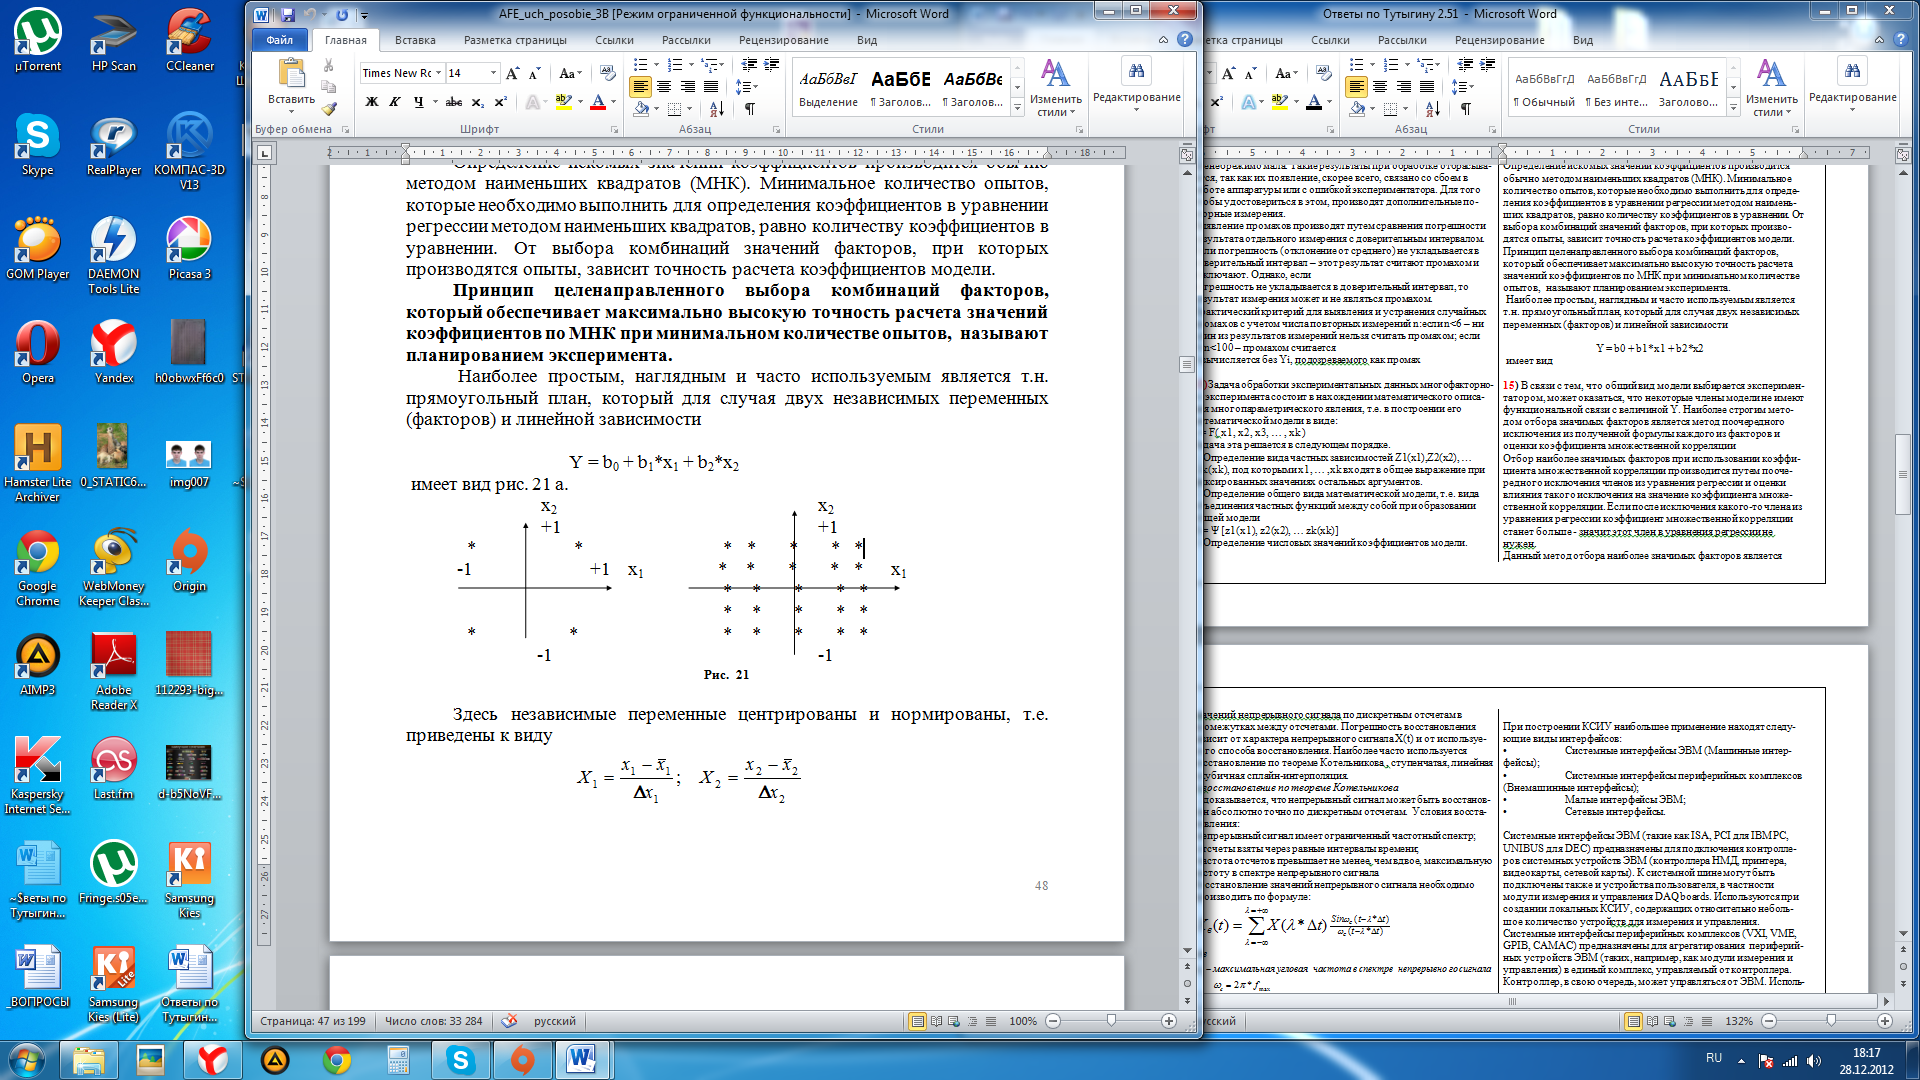The height and width of the screenshot is (1080, 1920).
Task: Open the µTorrent desktop icon
Action: (x=38, y=41)
